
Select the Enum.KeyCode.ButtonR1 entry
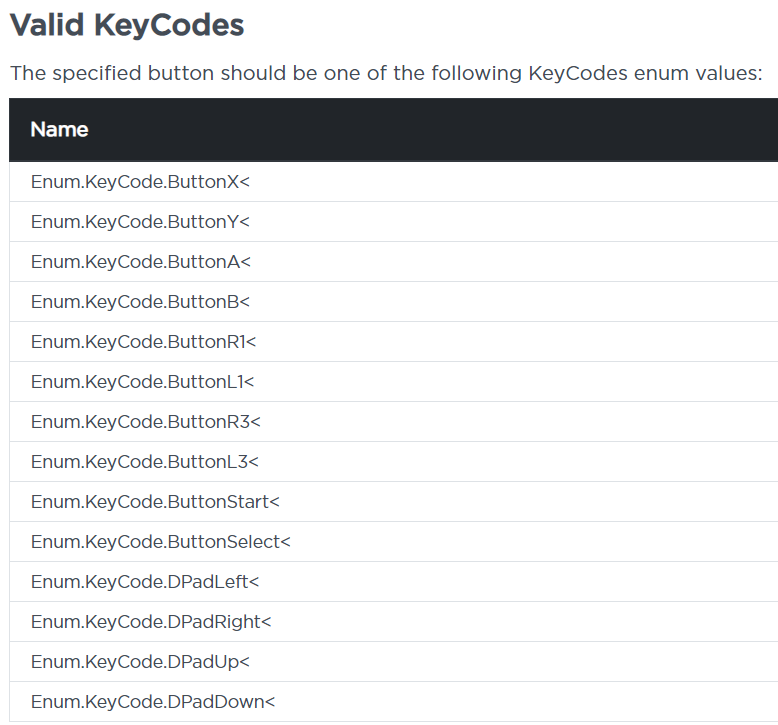tap(143, 342)
